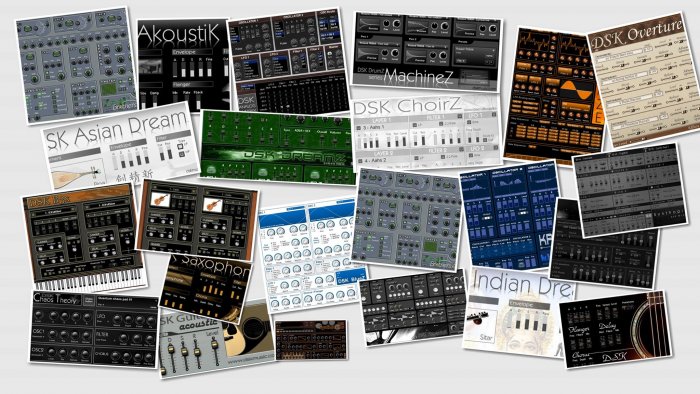Click the LAYER 2 header in DSK ChoirZ

pos(383,153)
